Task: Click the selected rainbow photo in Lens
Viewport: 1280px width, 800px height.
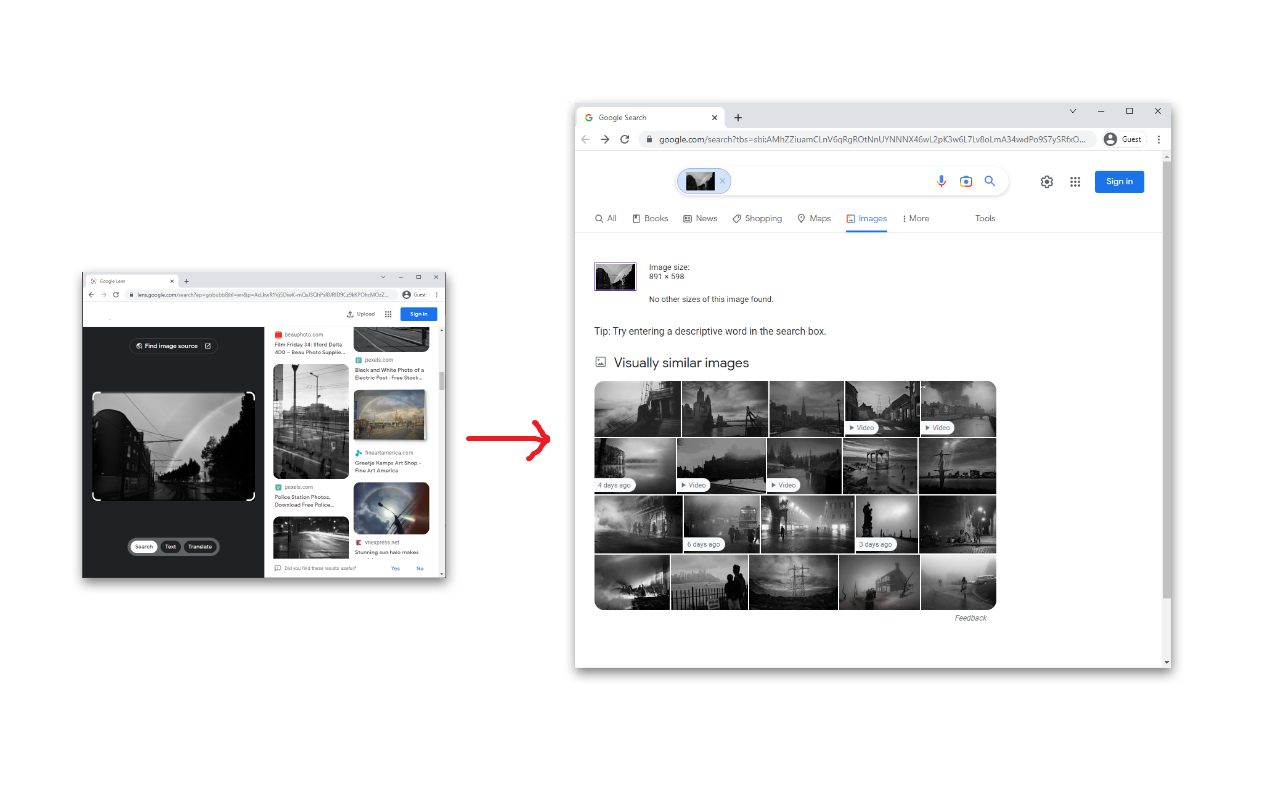Action: point(173,446)
